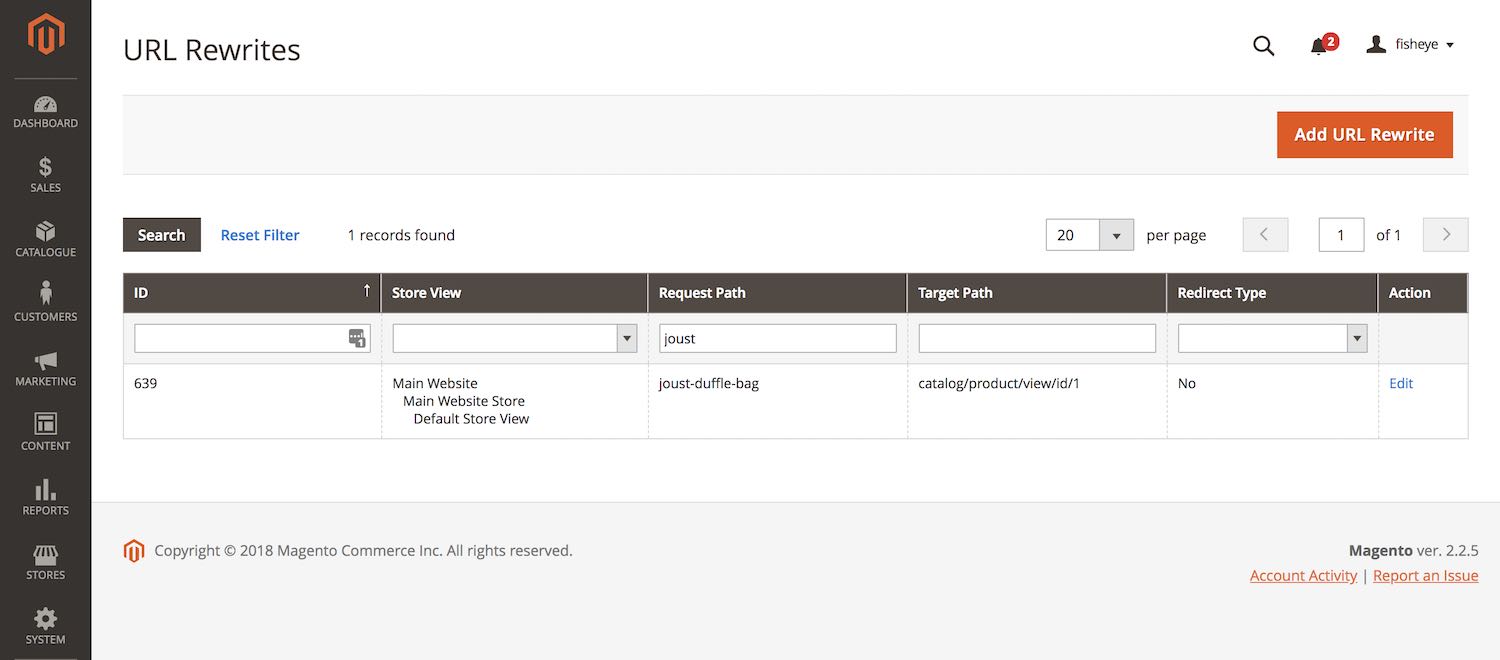Image resolution: width=1500 pixels, height=660 pixels.
Task: Click the global search magnifier icon
Action: pos(1264,45)
